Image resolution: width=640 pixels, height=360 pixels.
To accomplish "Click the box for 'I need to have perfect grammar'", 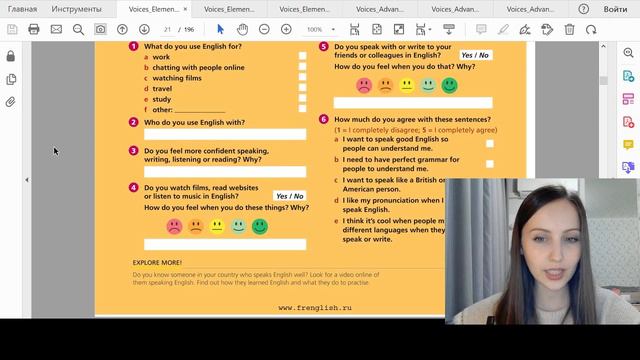I will pos(490,164).
